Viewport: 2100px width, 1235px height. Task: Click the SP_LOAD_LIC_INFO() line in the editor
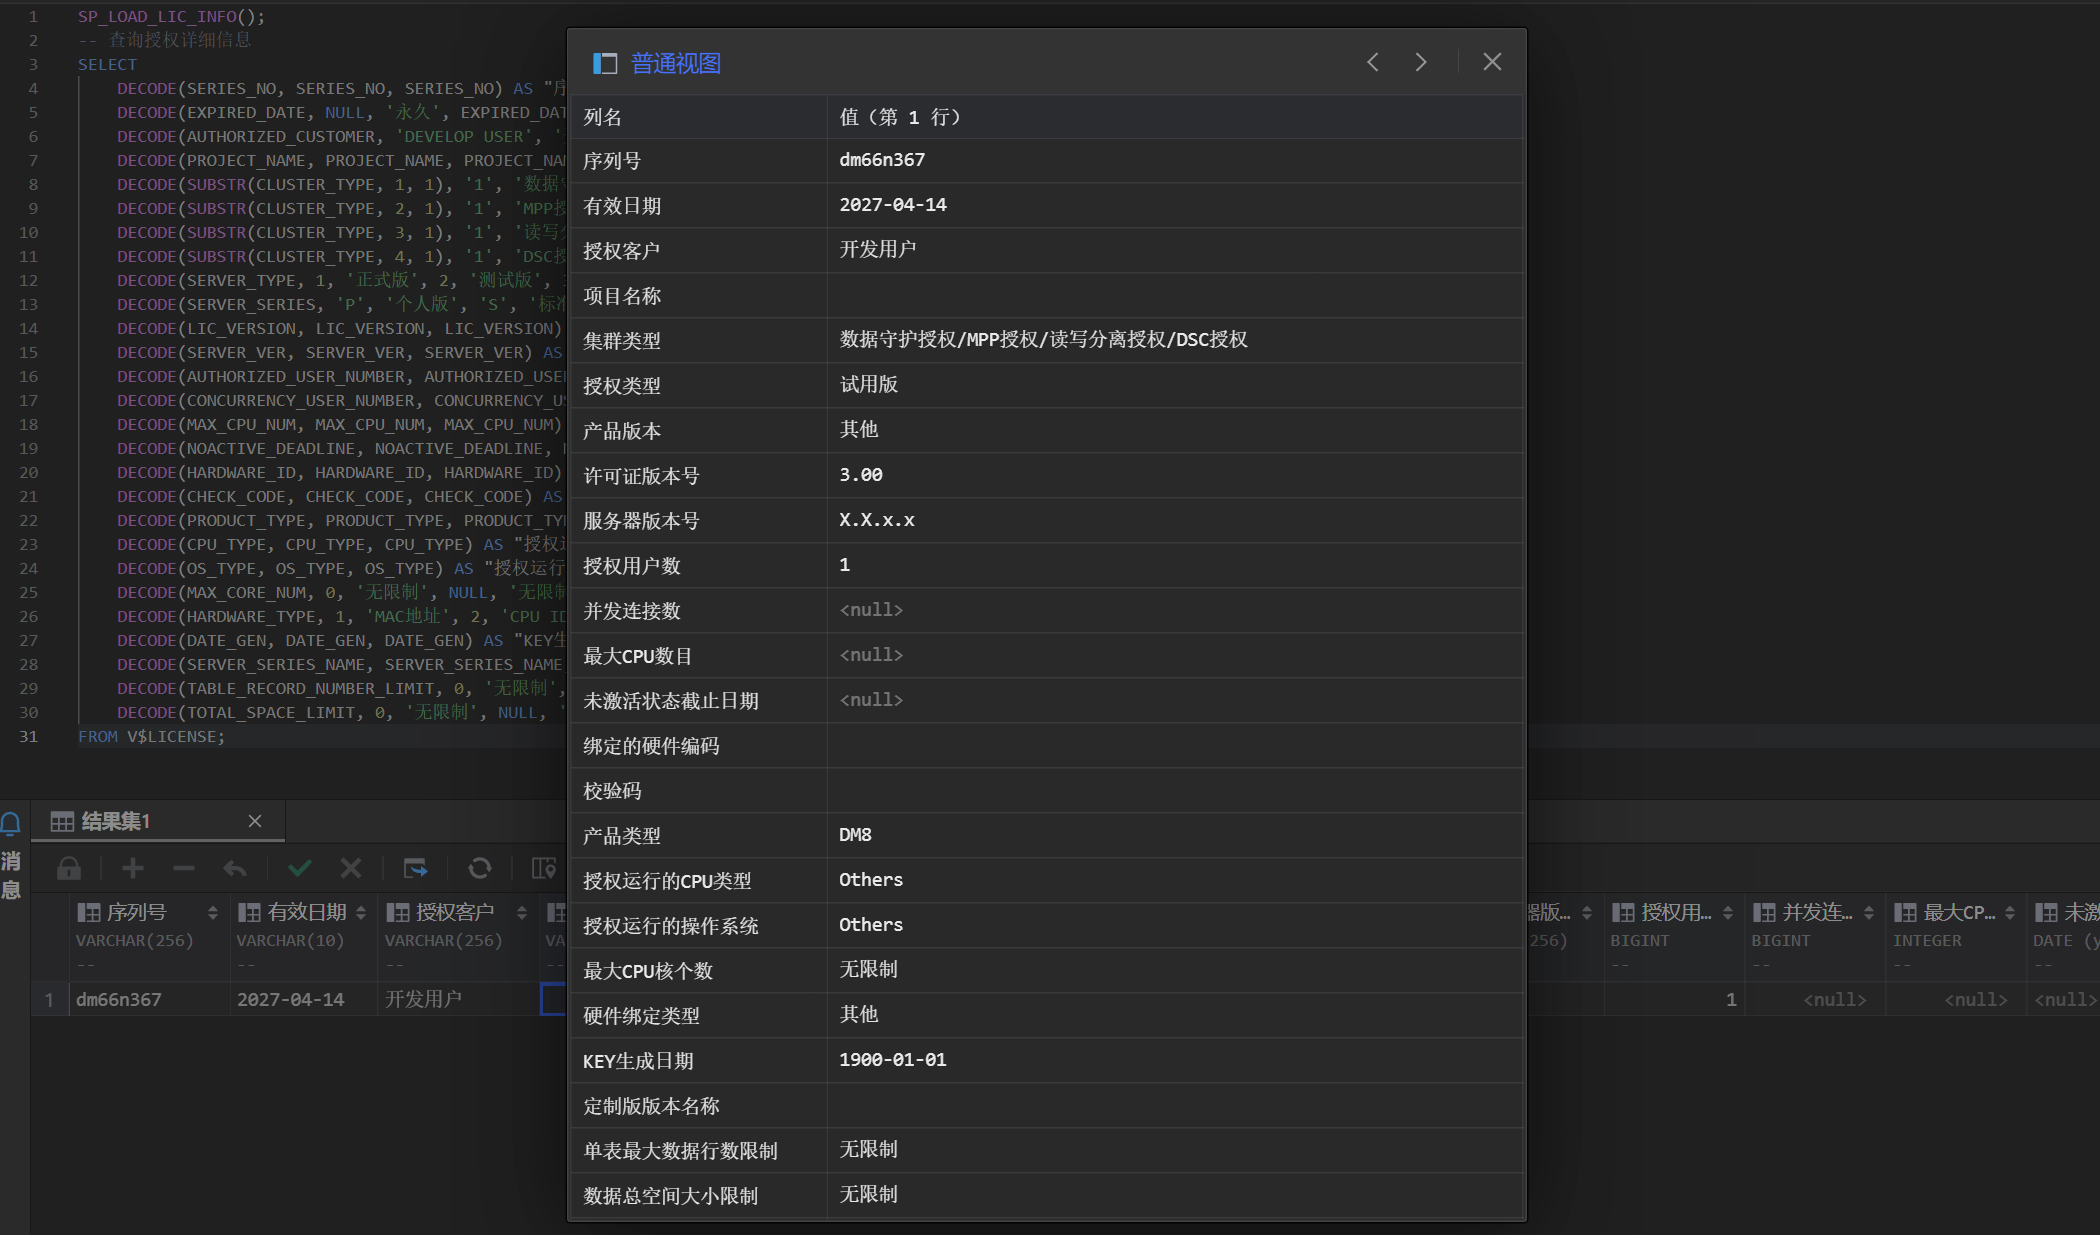[172, 17]
